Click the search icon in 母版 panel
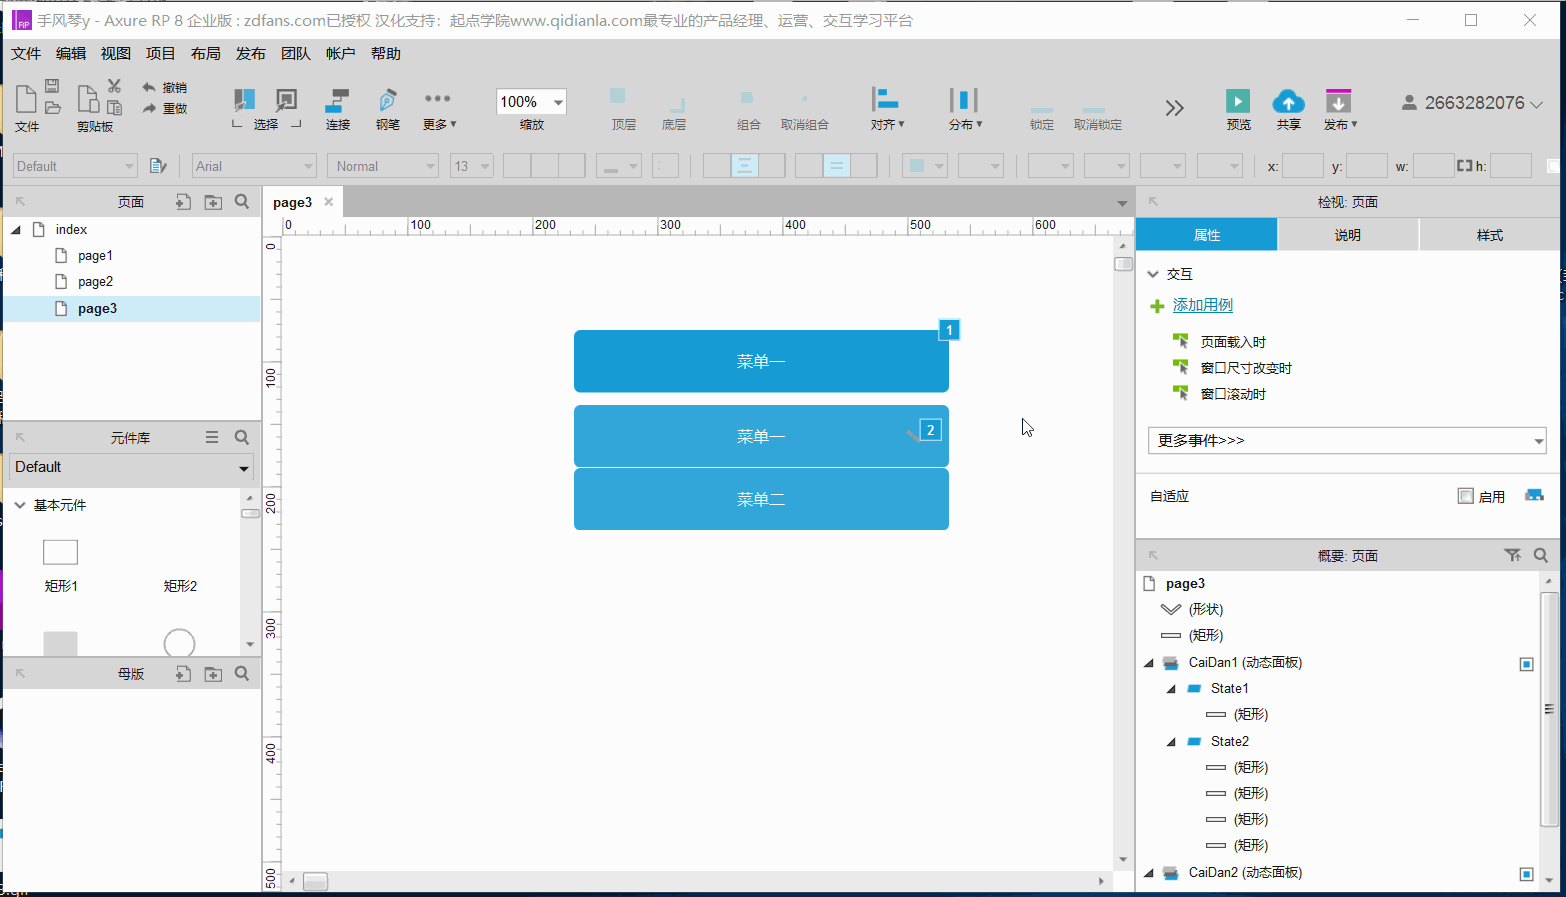1566x897 pixels. click(x=242, y=674)
